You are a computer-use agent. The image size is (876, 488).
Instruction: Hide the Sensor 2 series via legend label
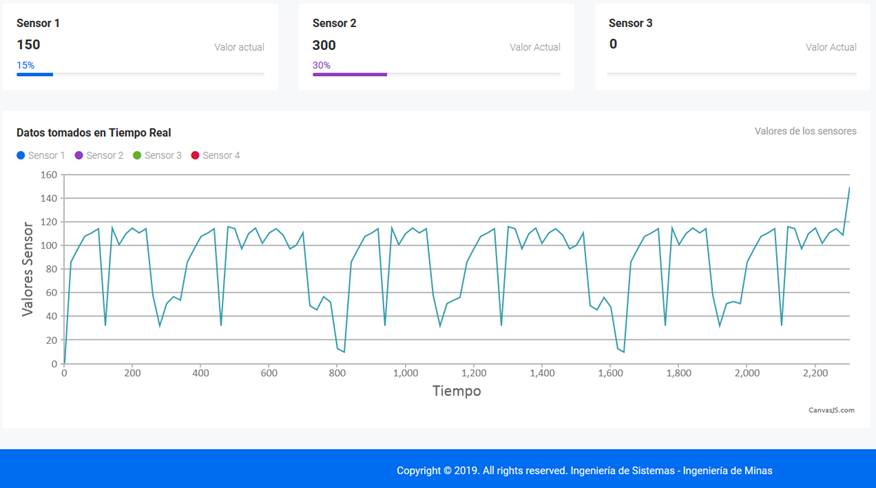click(x=104, y=156)
